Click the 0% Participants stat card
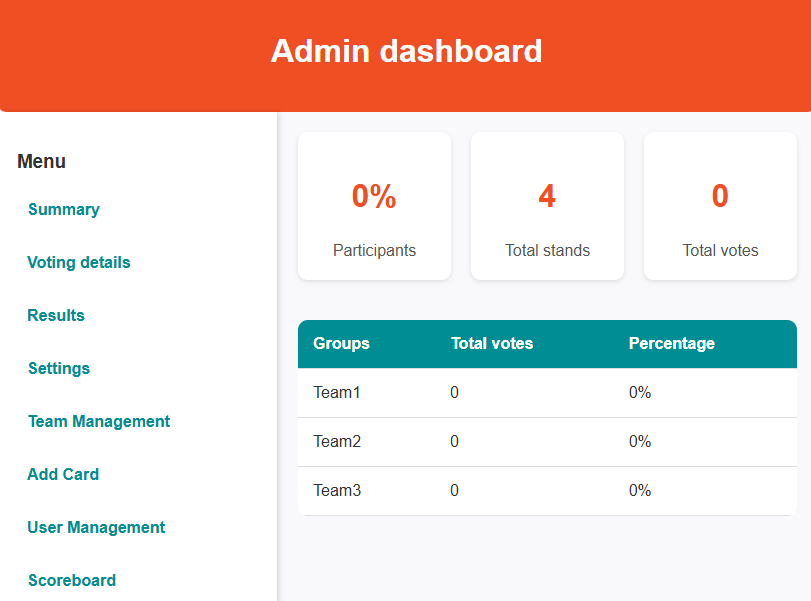The image size is (811, 601). pyautogui.click(x=374, y=207)
